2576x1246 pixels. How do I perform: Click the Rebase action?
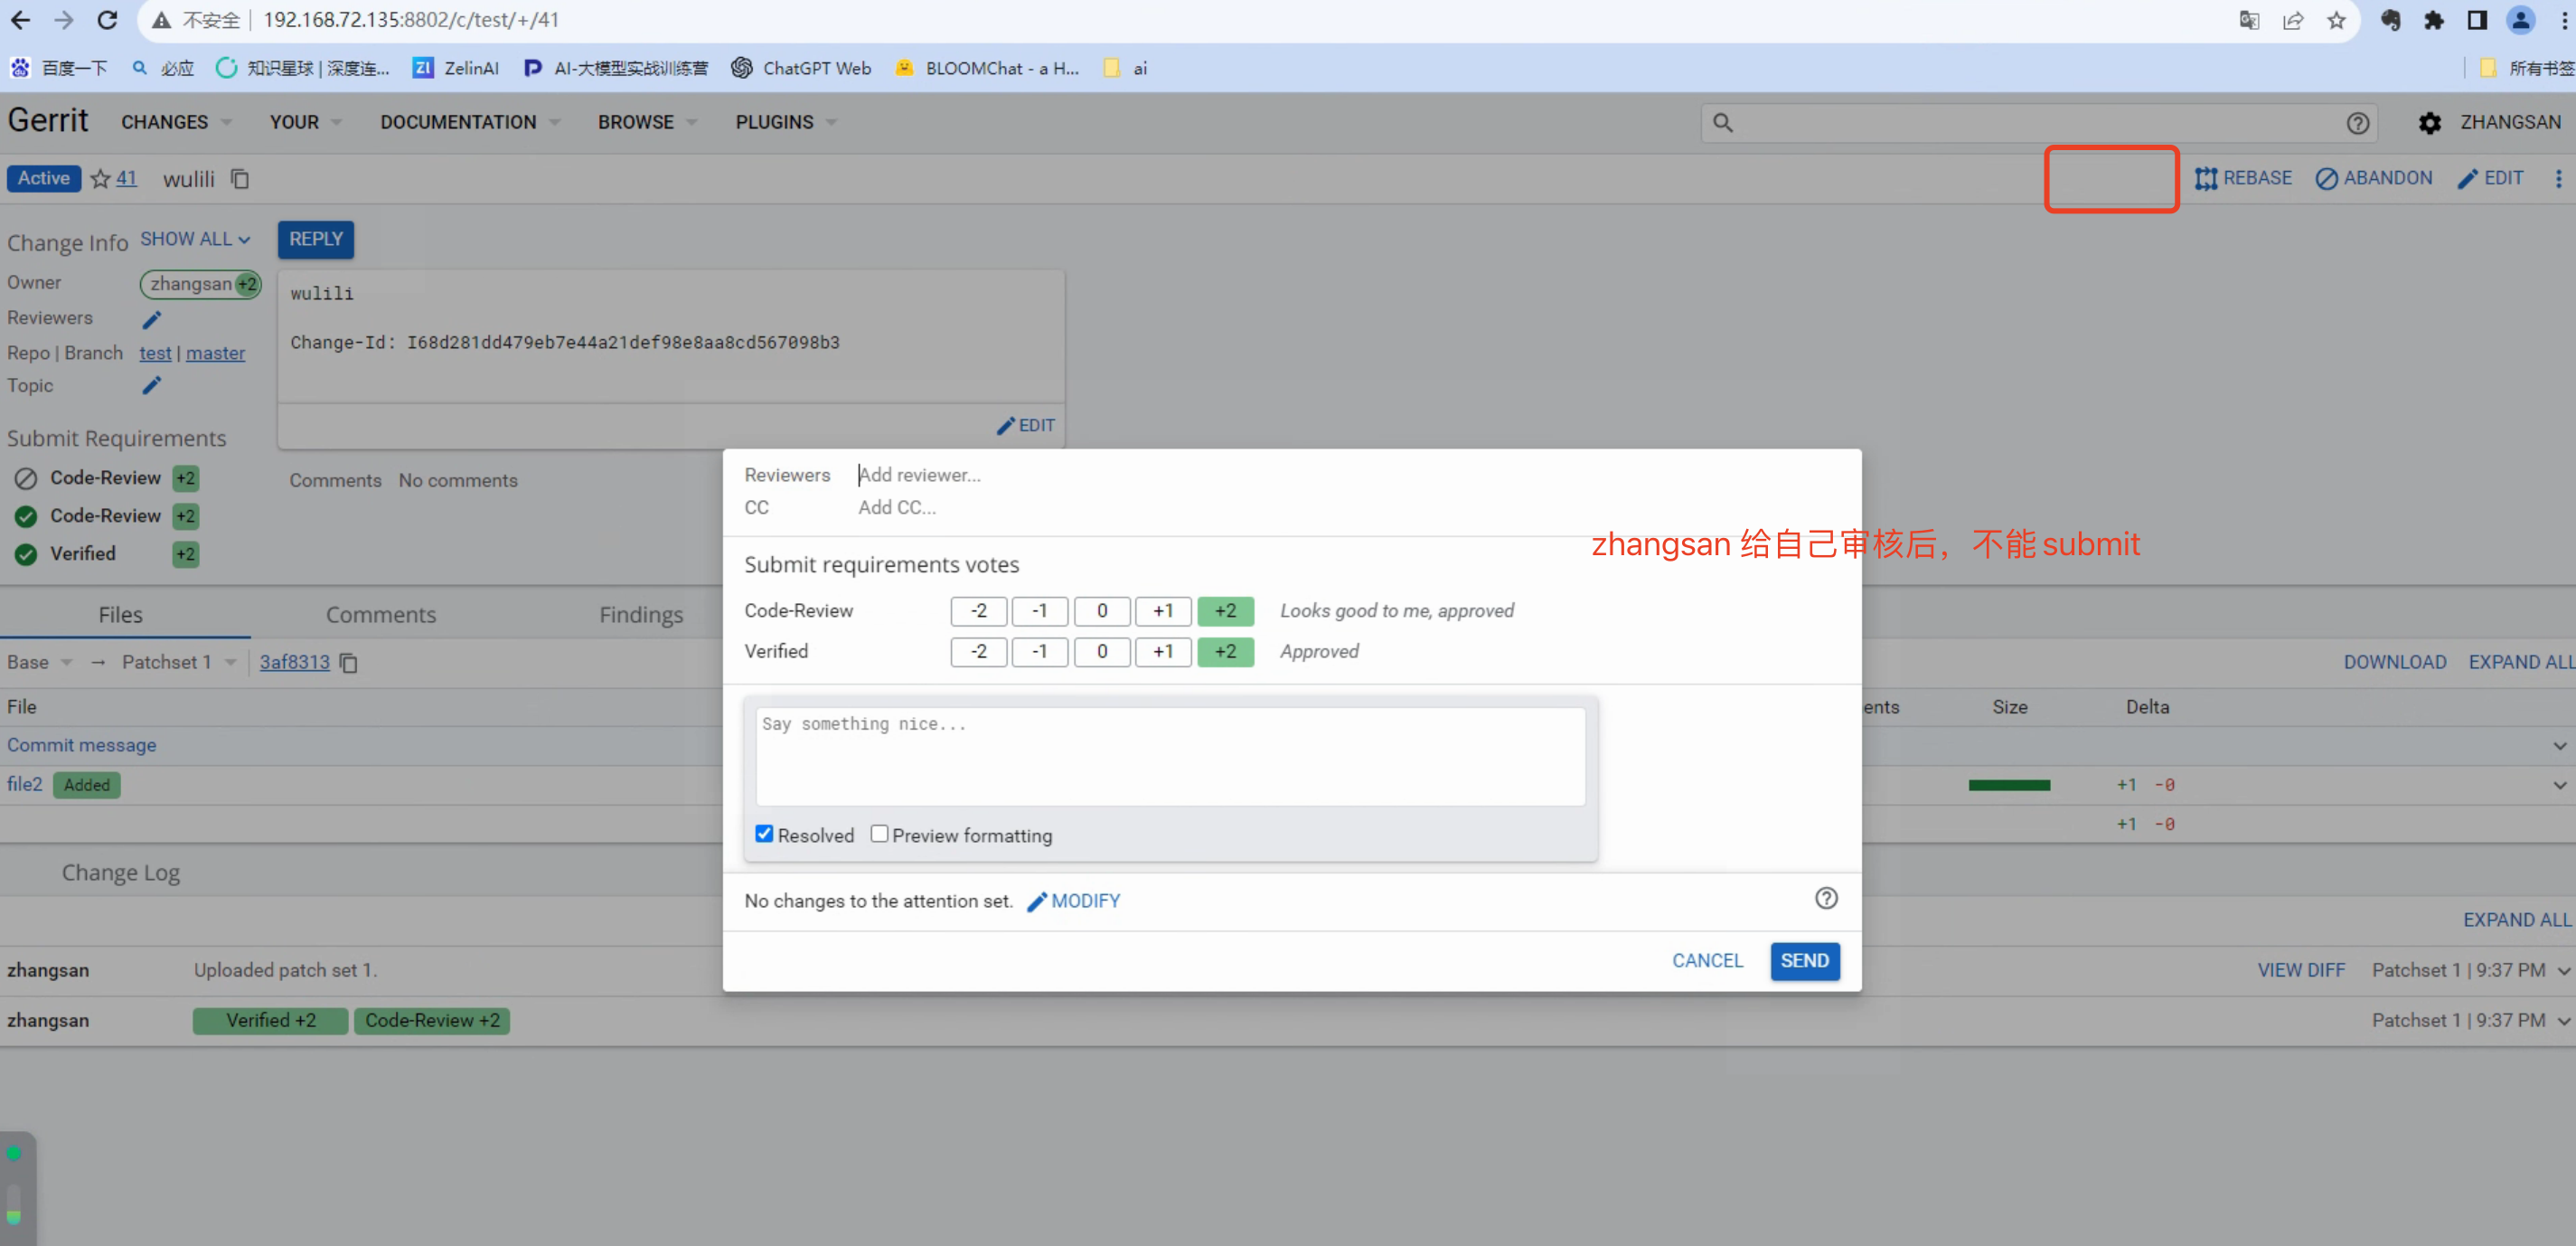coord(2243,178)
